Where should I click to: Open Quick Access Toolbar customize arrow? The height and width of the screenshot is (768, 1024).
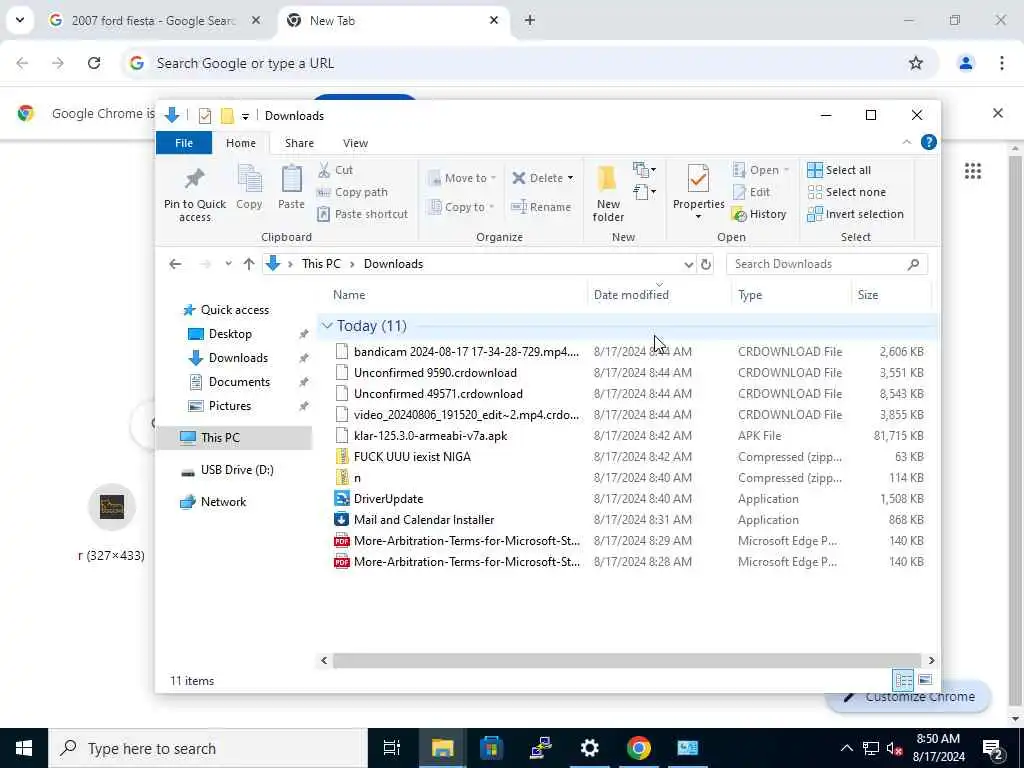[x=245, y=117]
